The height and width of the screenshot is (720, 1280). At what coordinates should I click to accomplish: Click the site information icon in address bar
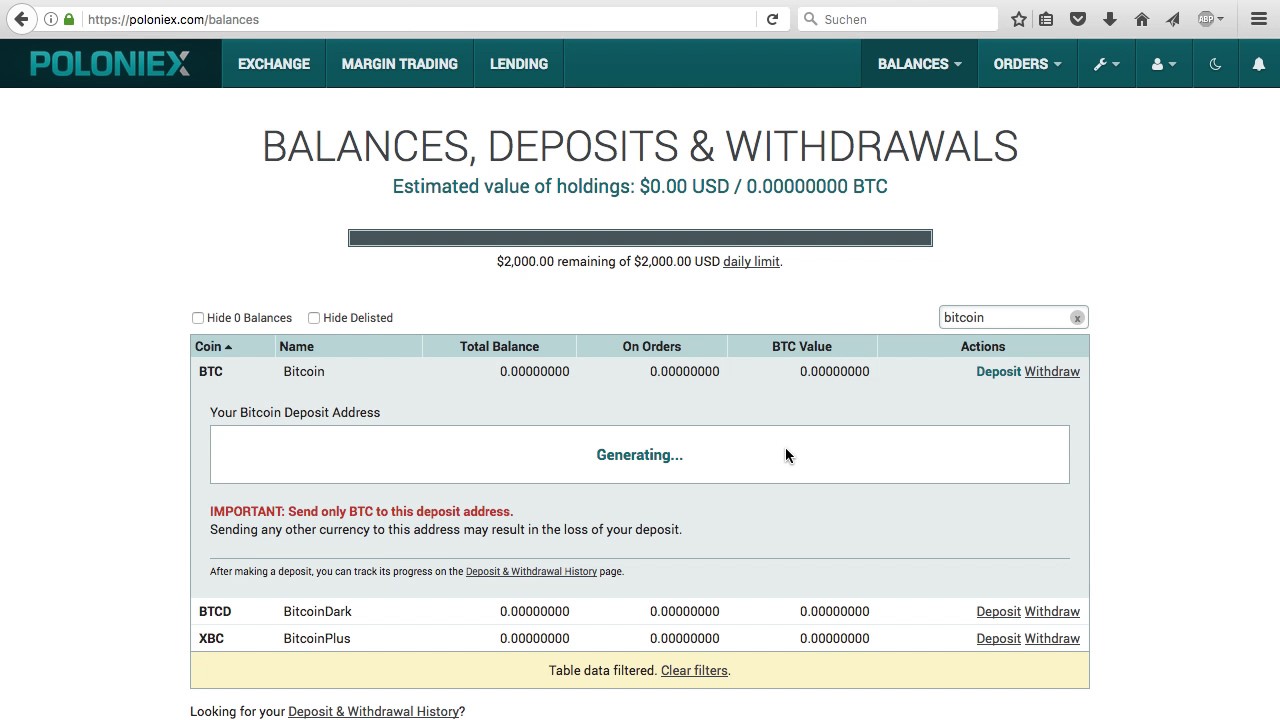[51, 19]
